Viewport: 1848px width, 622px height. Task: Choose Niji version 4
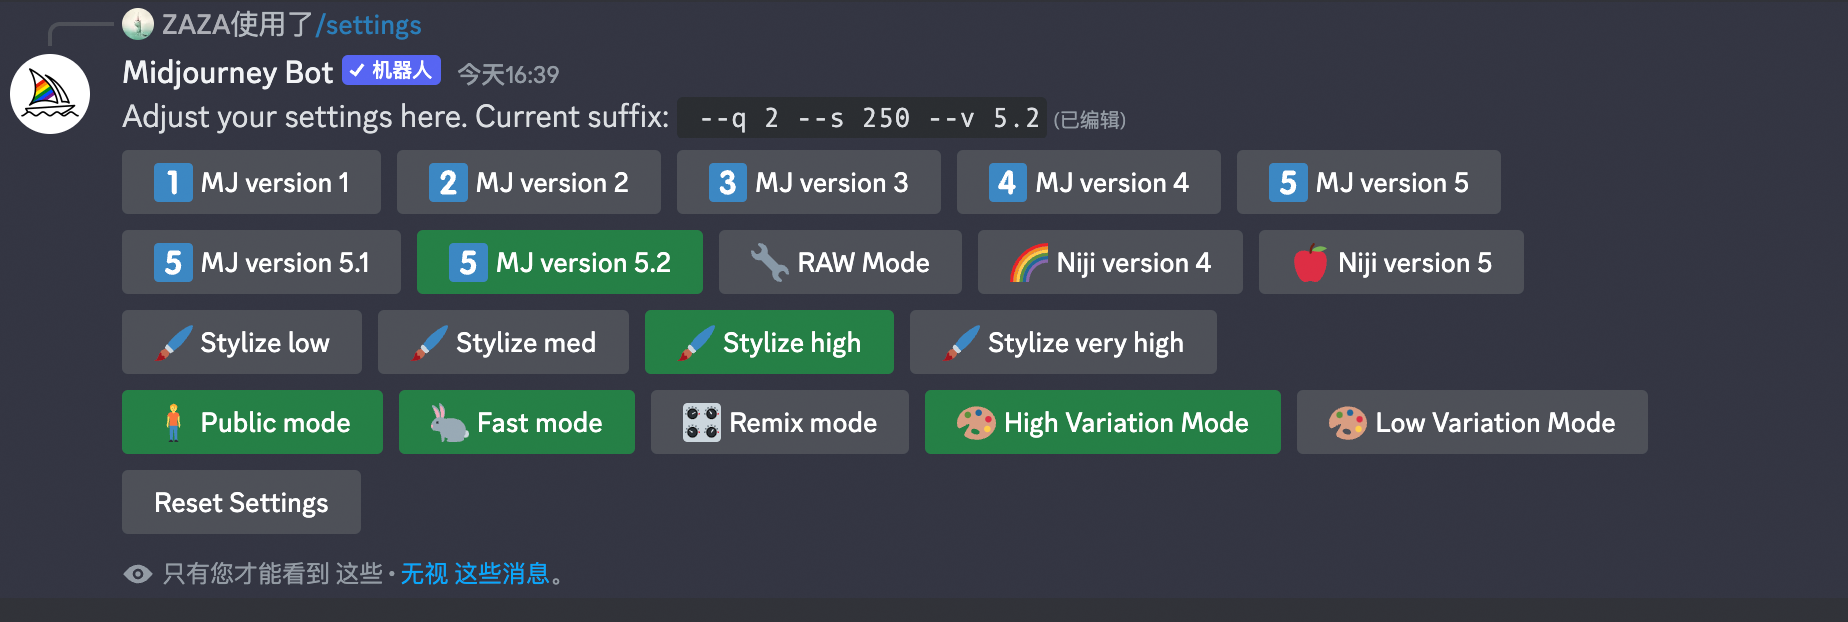point(1110,262)
